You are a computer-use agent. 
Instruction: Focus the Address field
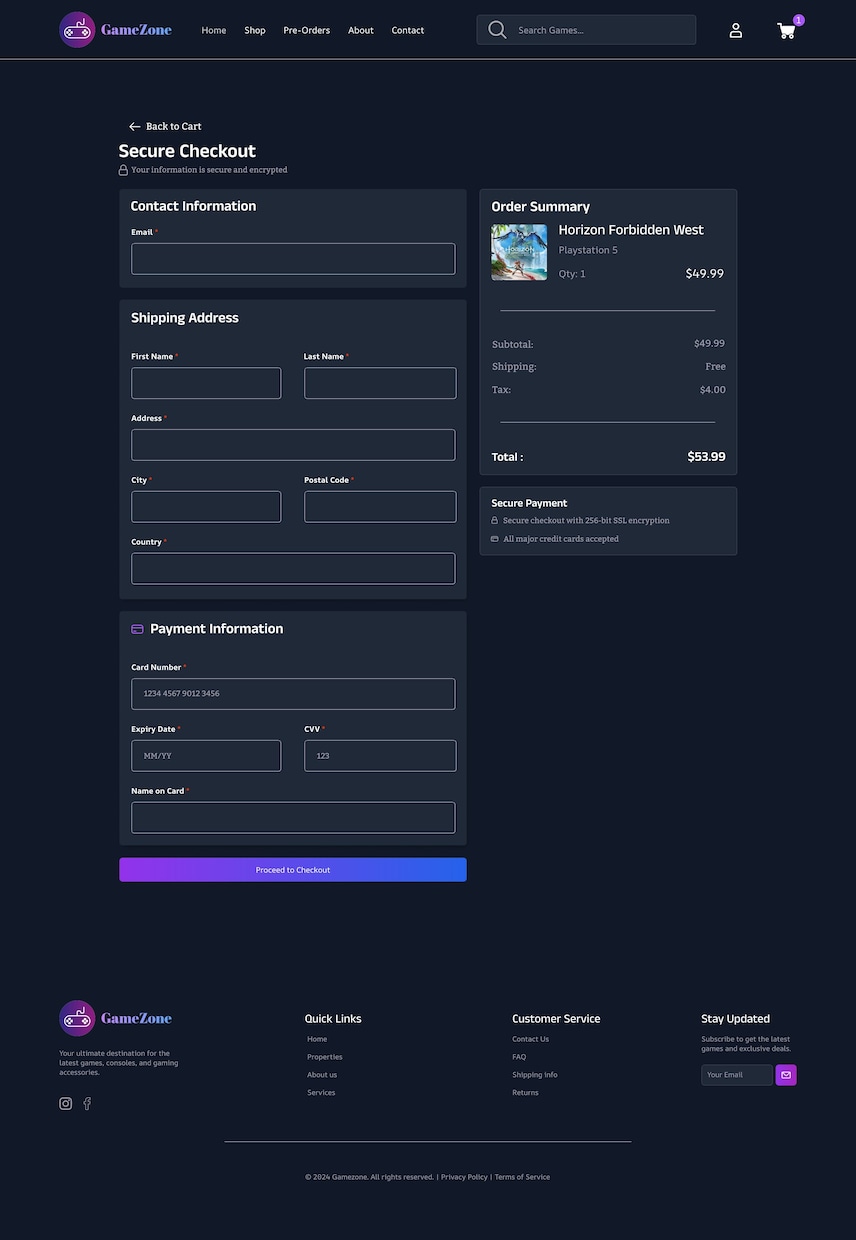(293, 445)
